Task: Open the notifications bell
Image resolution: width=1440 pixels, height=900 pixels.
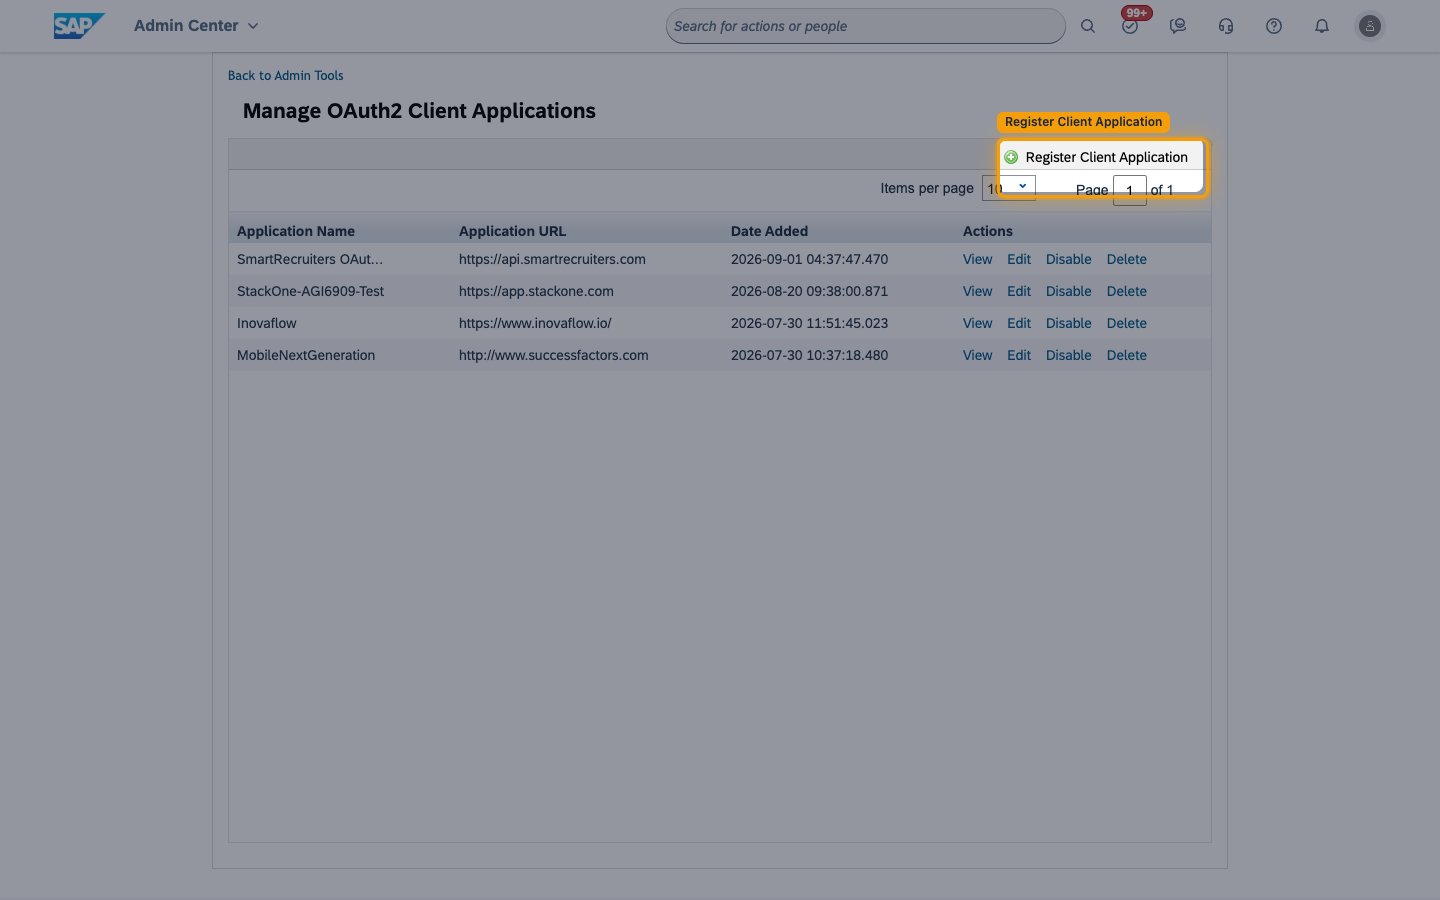Action: pyautogui.click(x=1322, y=26)
